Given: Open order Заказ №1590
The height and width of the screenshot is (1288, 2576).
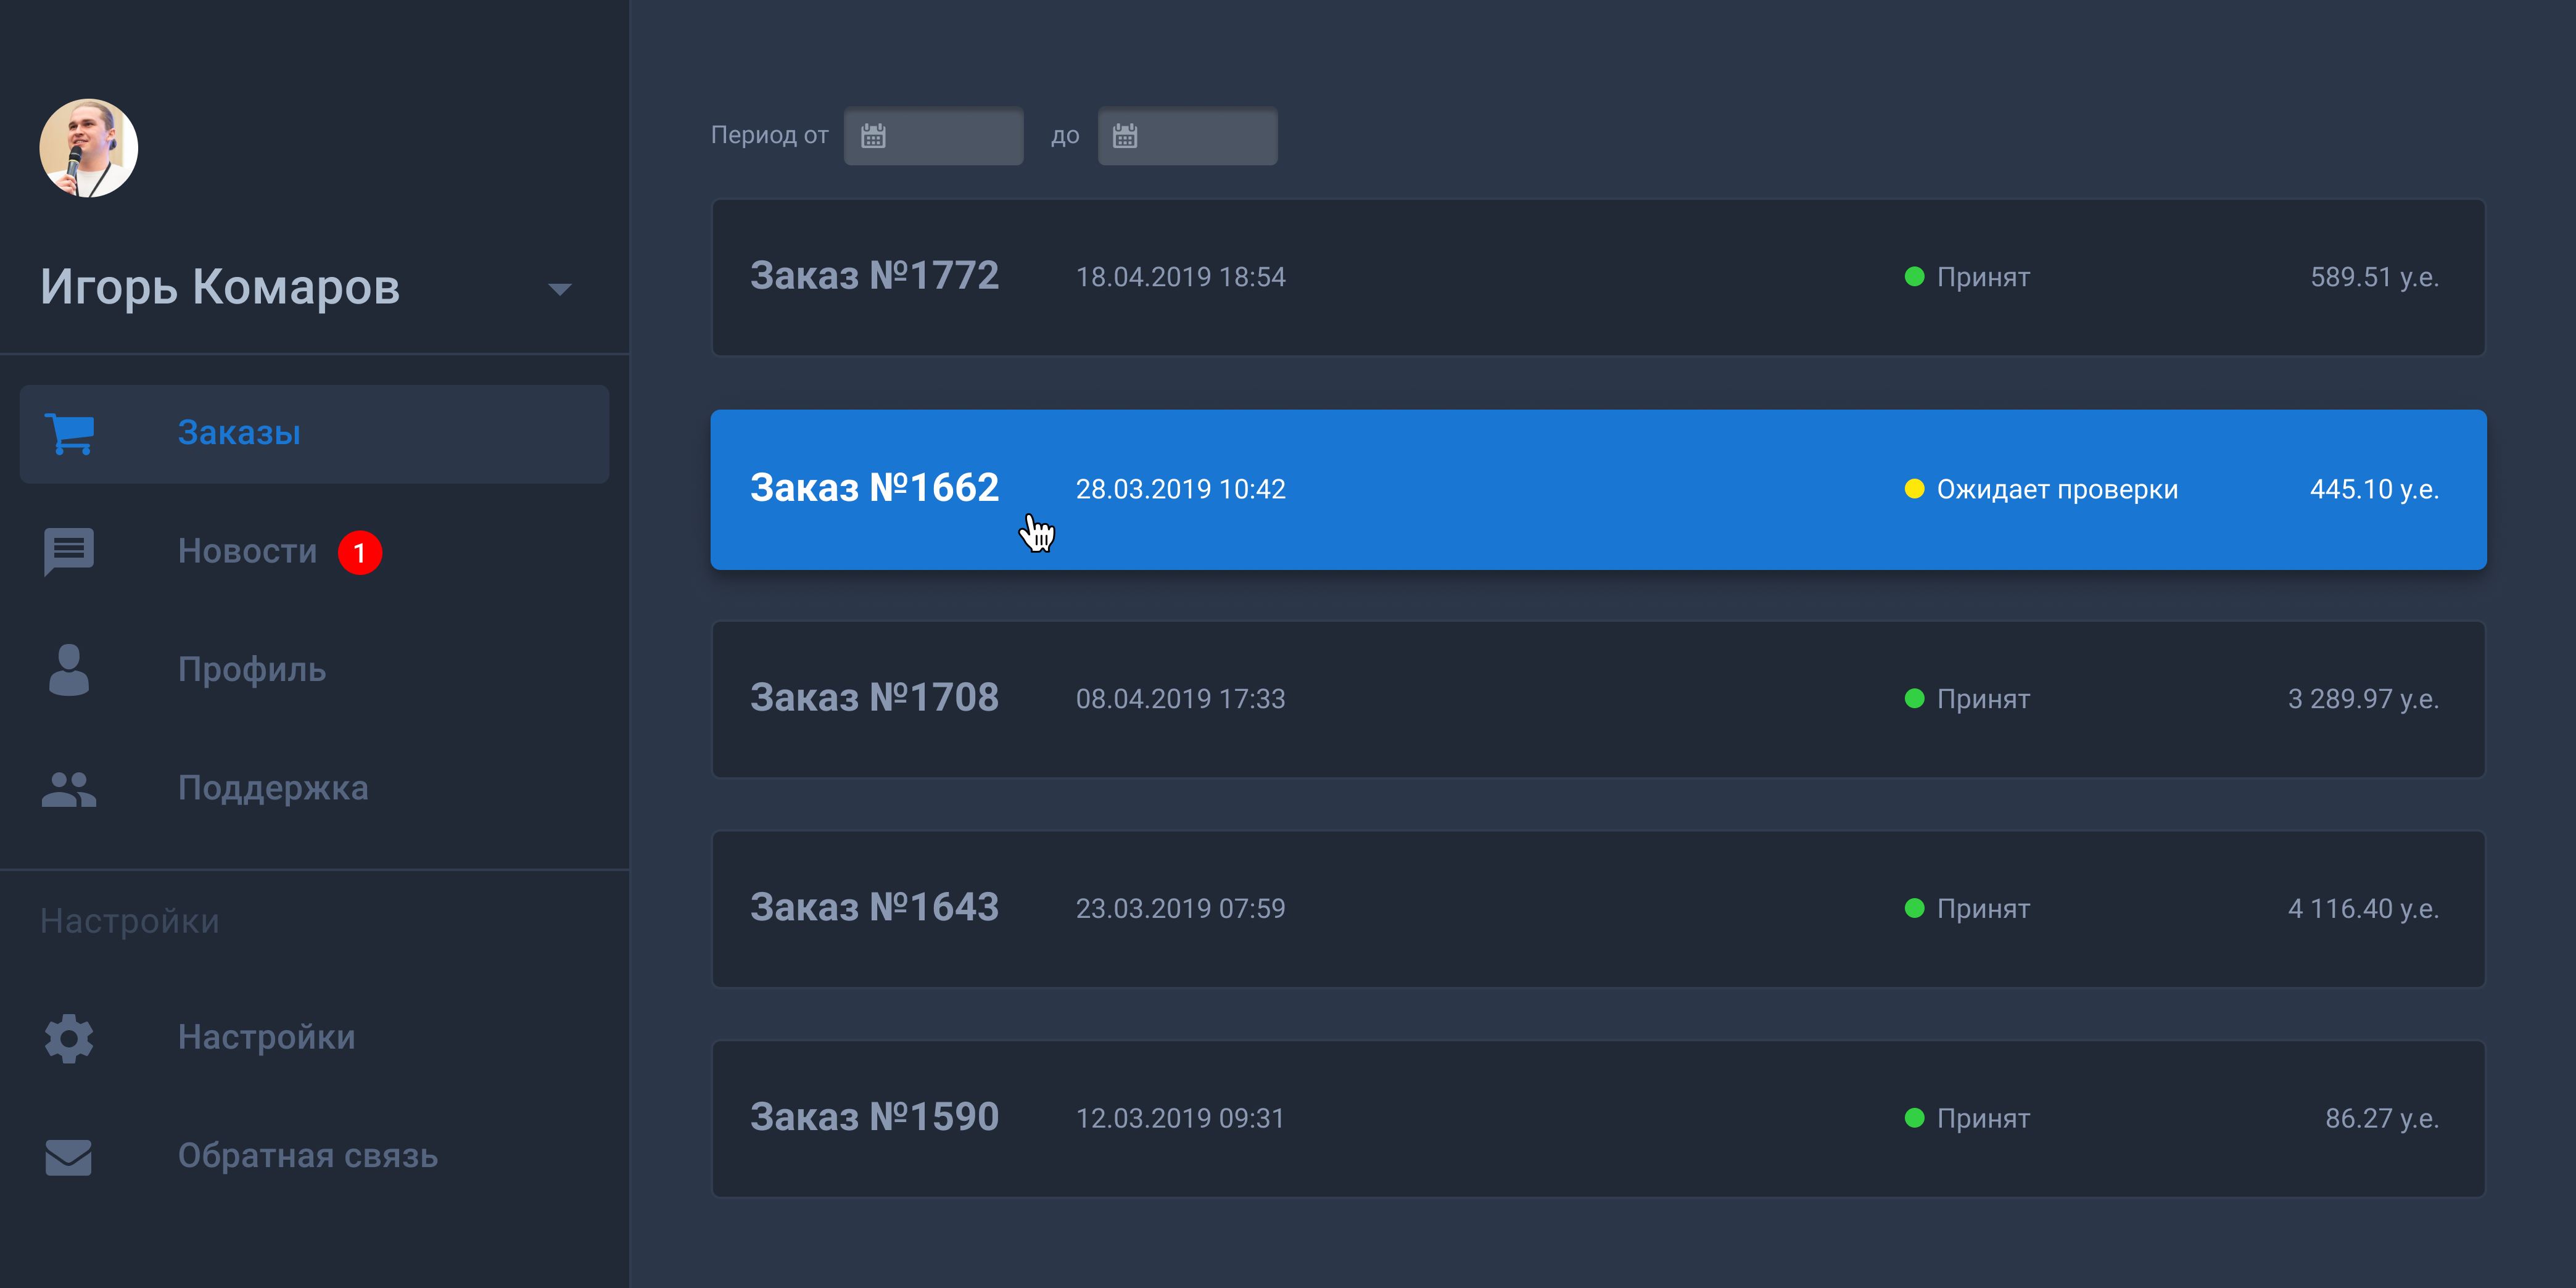Looking at the screenshot, I should pyautogui.click(x=1598, y=1119).
